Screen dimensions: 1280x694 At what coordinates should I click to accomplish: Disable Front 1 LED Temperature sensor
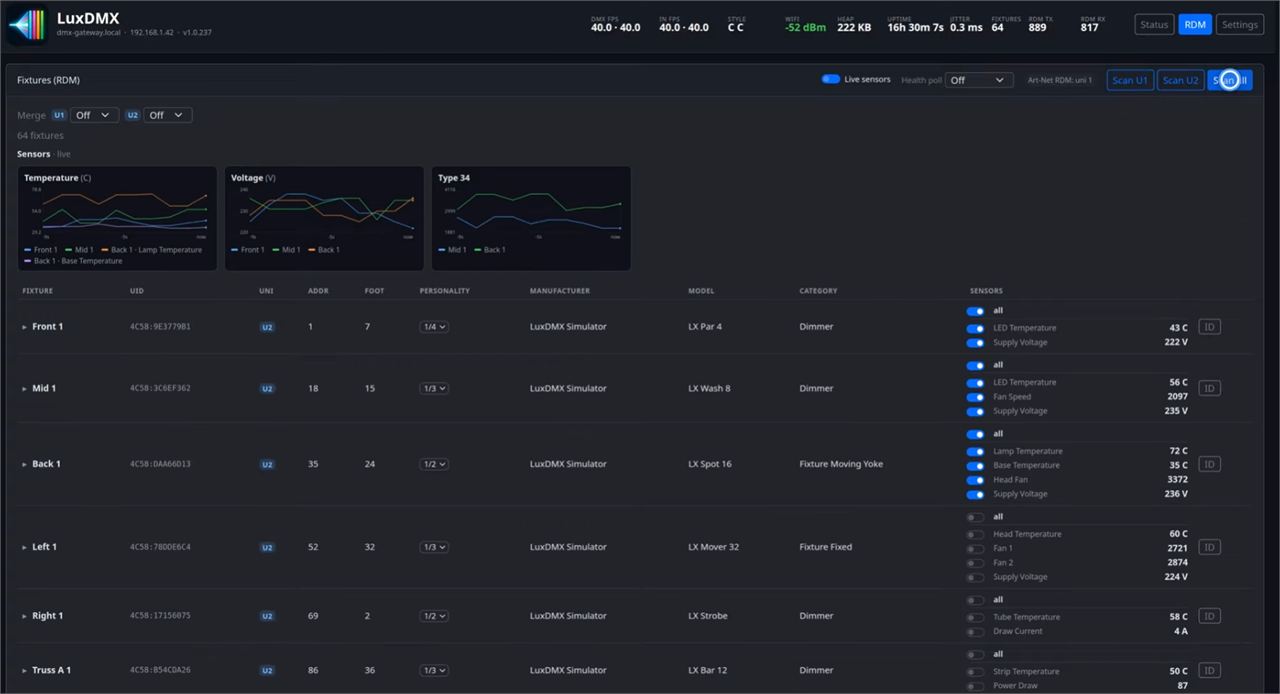click(x=975, y=328)
